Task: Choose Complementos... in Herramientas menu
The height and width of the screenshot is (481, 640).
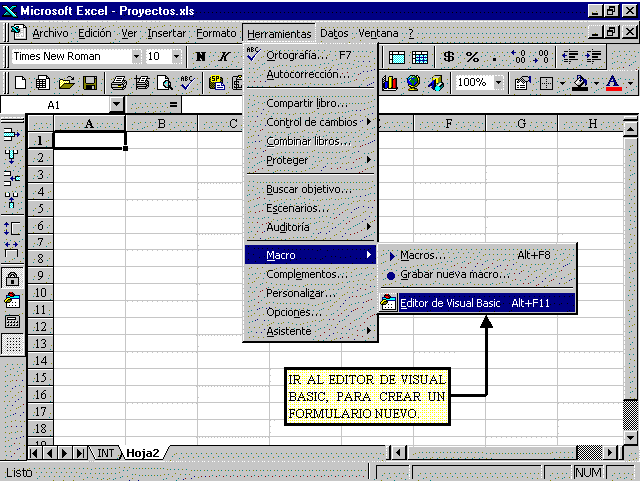Action: click(x=311, y=274)
